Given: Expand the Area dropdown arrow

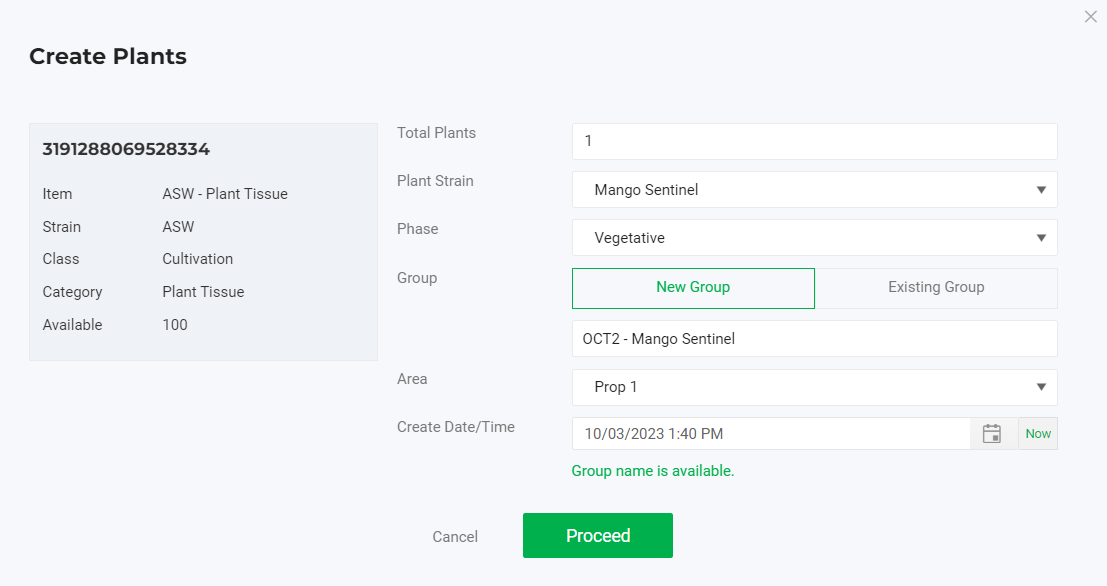Looking at the screenshot, I should tap(1041, 387).
